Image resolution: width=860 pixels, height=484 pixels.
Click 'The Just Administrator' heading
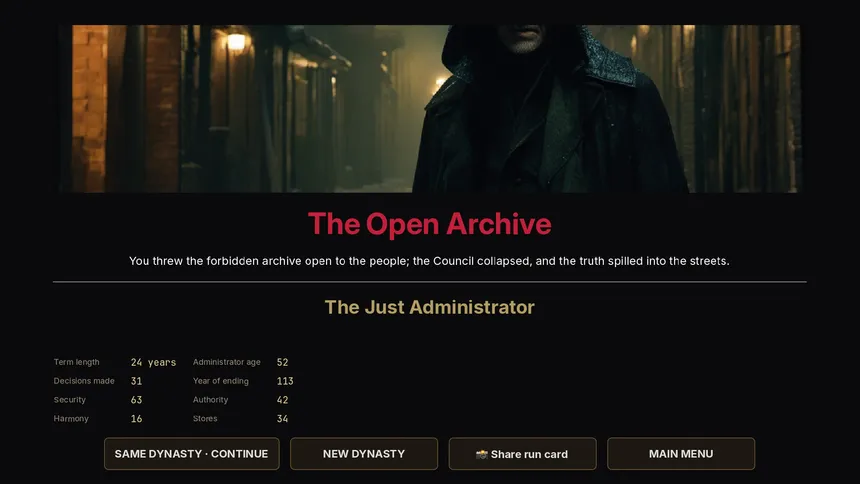tap(429, 307)
